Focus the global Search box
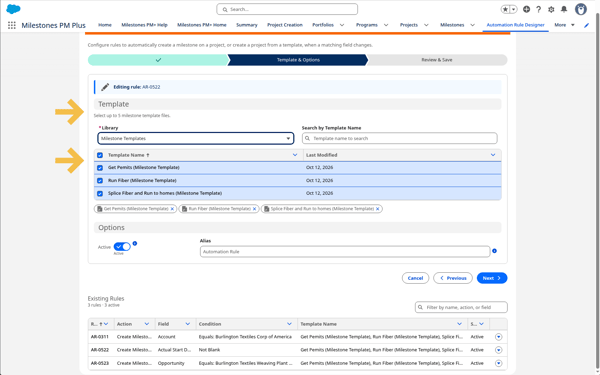 (x=287, y=9)
